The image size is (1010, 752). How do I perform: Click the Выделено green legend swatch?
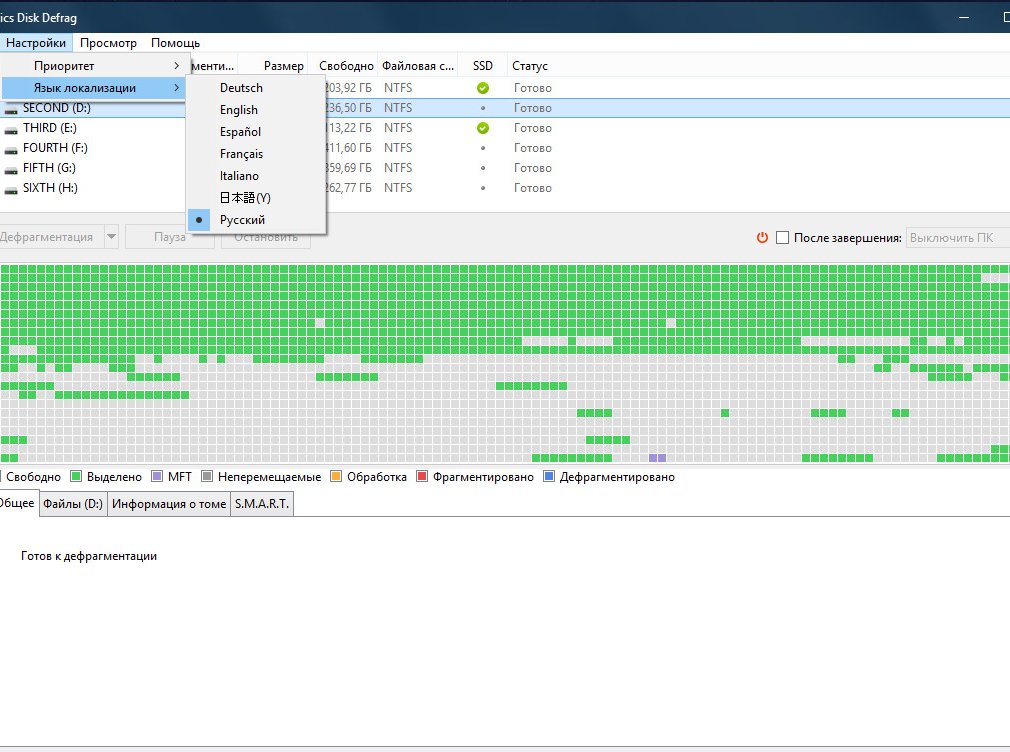click(76, 476)
